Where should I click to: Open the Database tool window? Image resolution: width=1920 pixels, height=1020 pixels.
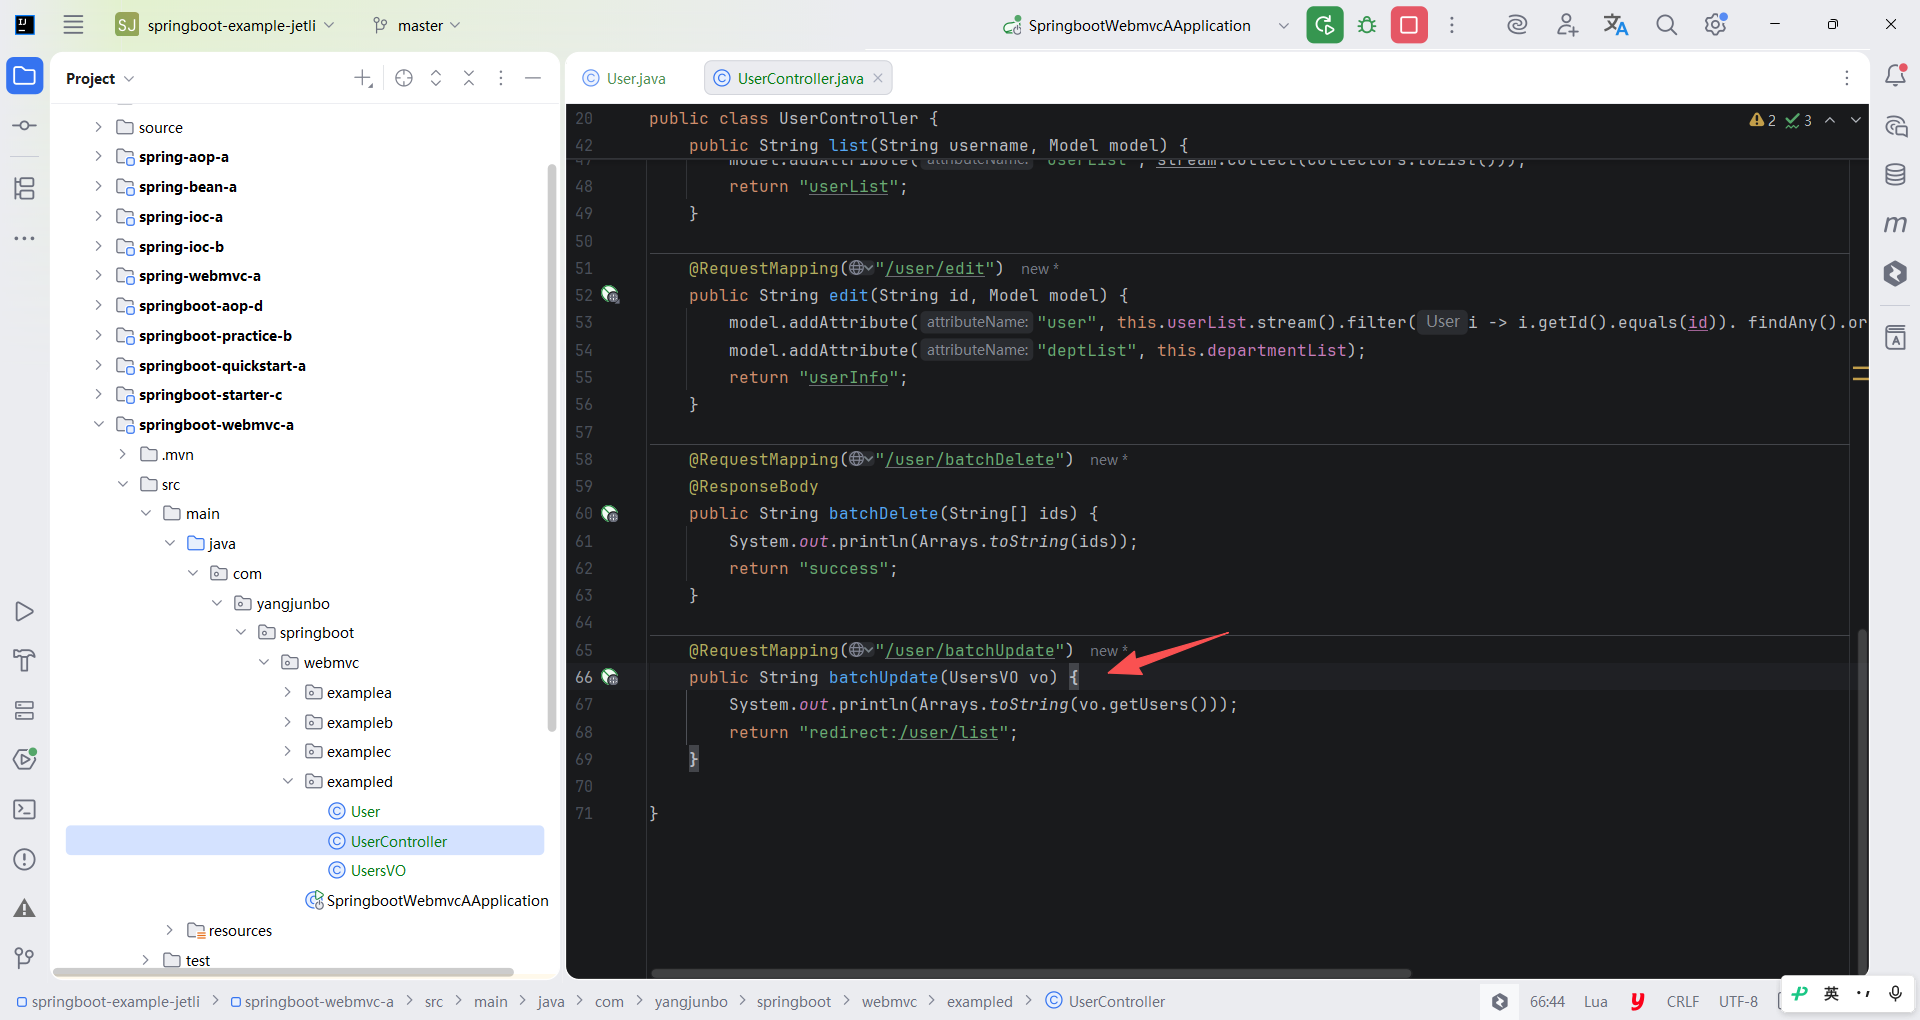(1895, 175)
